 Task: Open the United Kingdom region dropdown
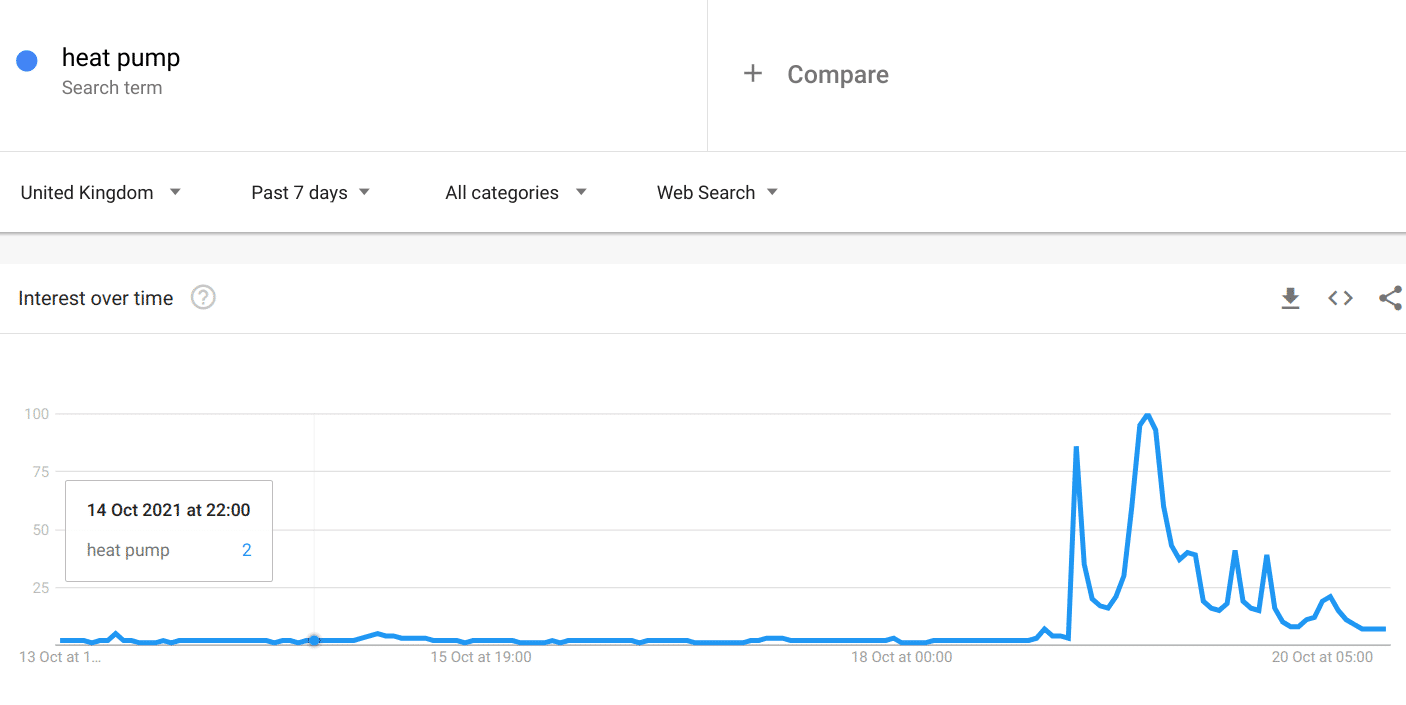(101, 192)
